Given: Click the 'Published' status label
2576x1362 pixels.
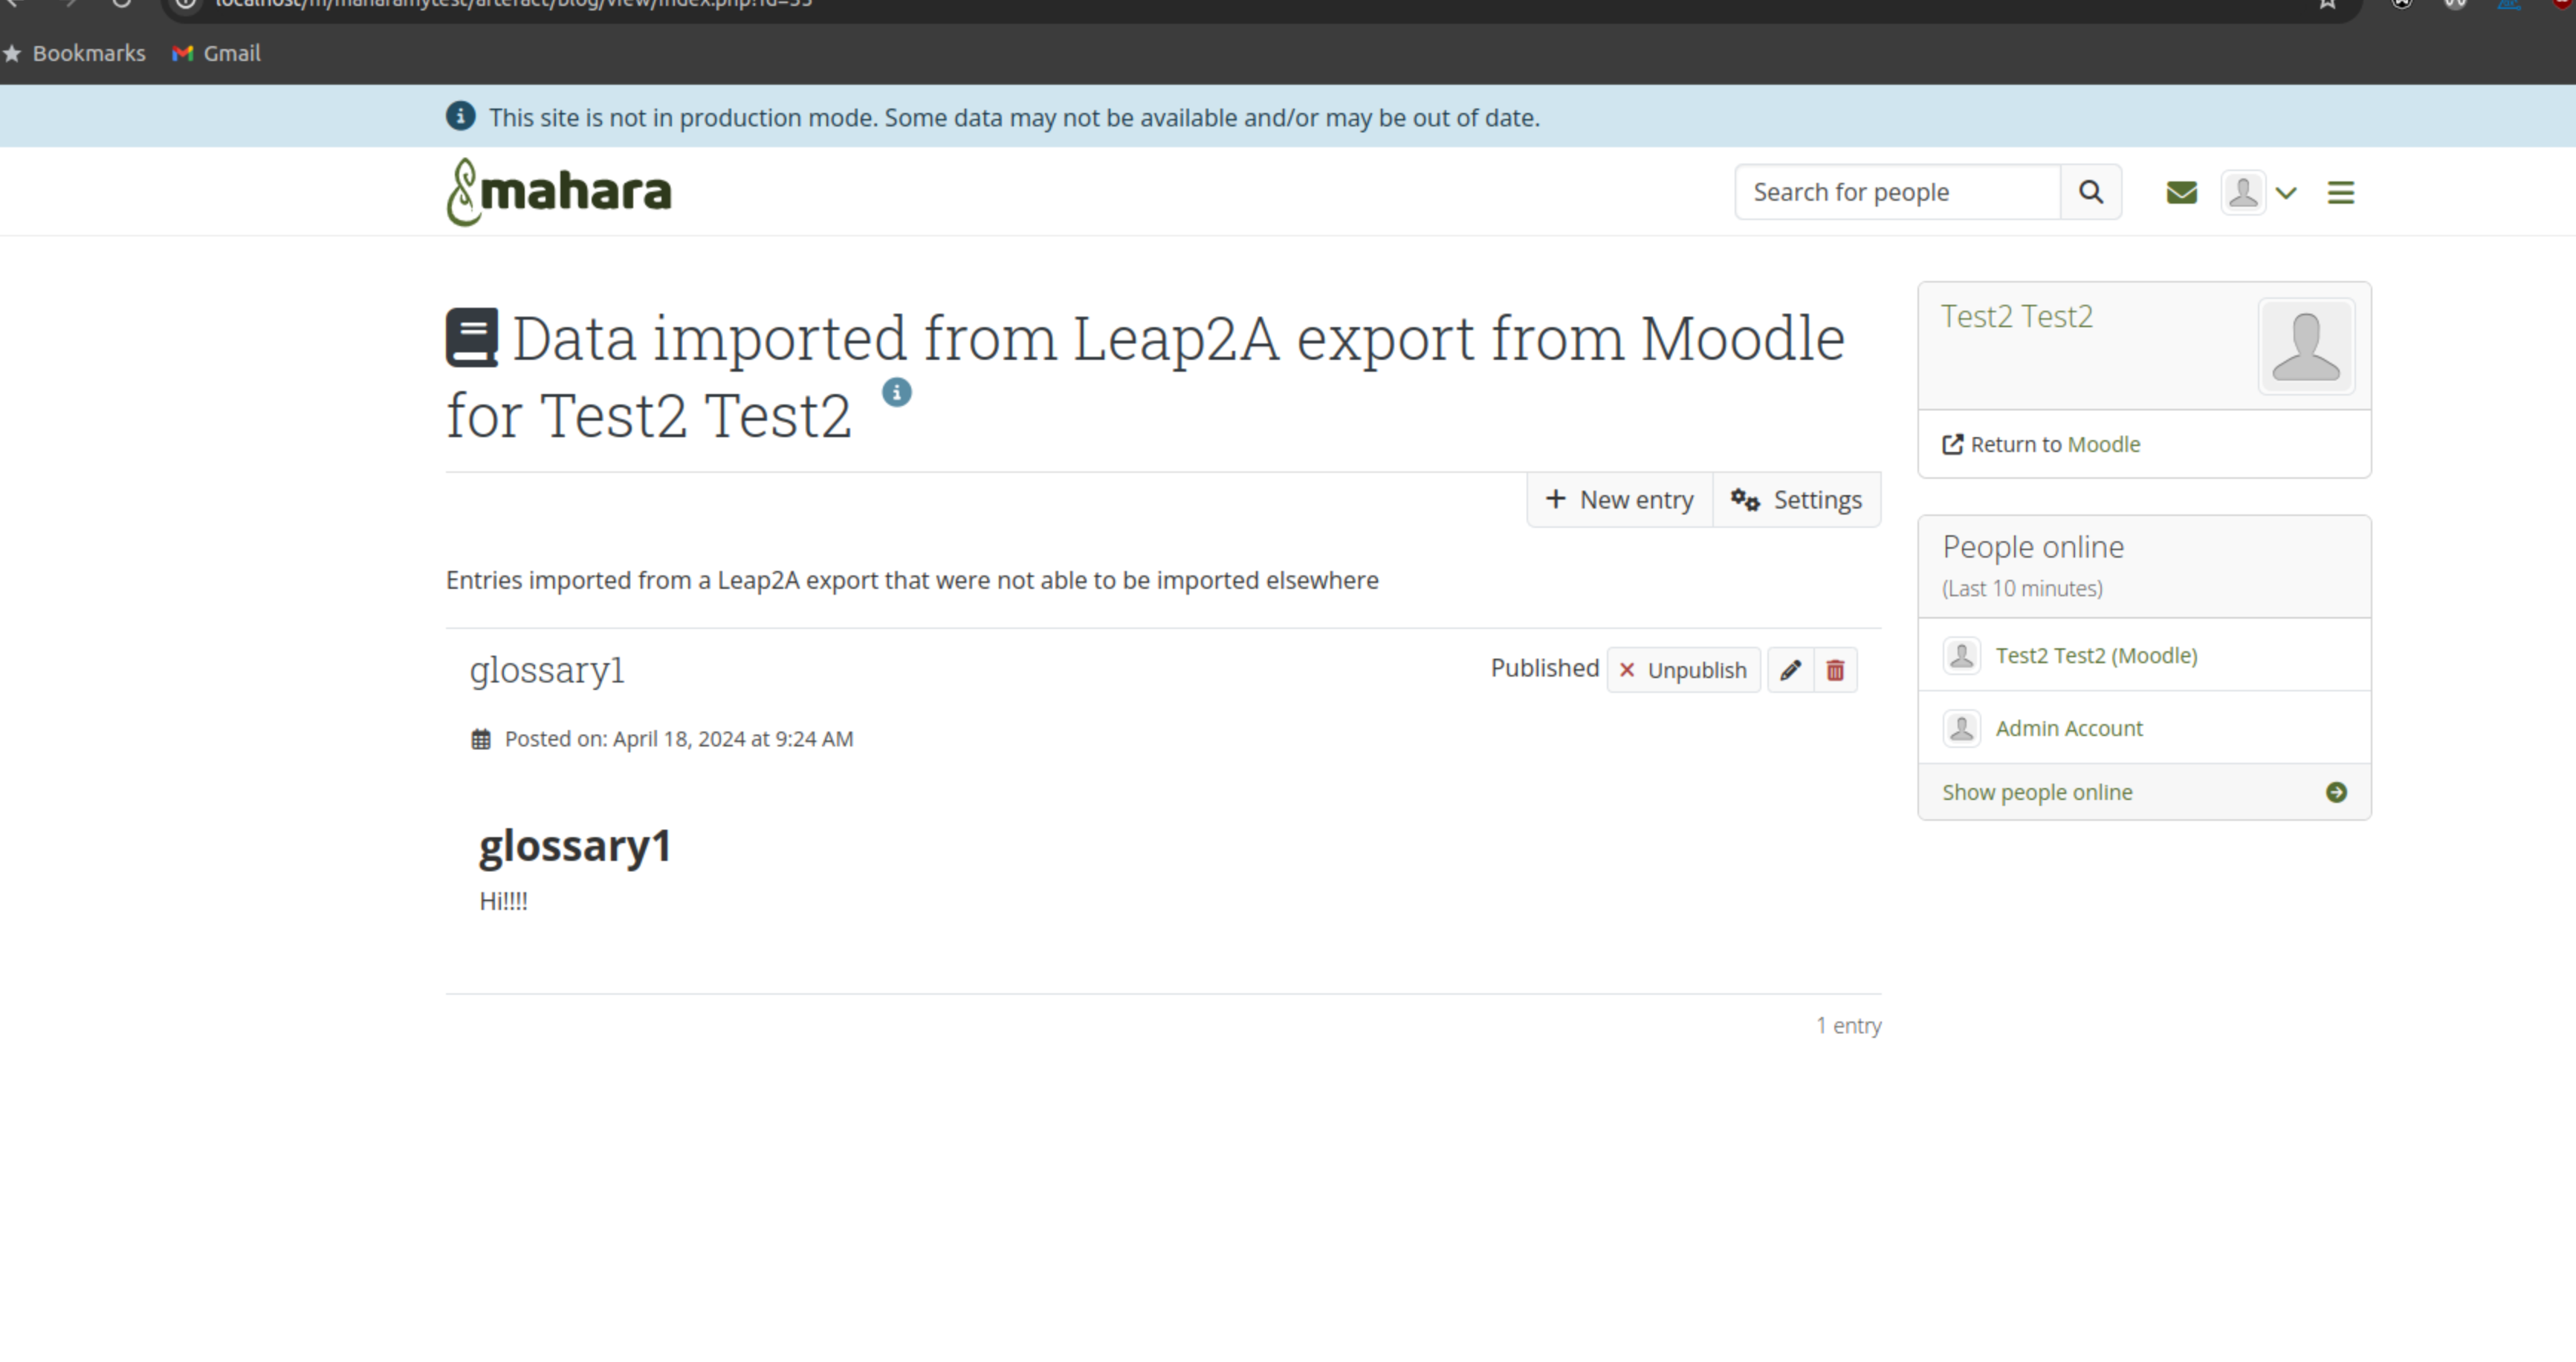Looking at the screenshot, I should 1545,668.
